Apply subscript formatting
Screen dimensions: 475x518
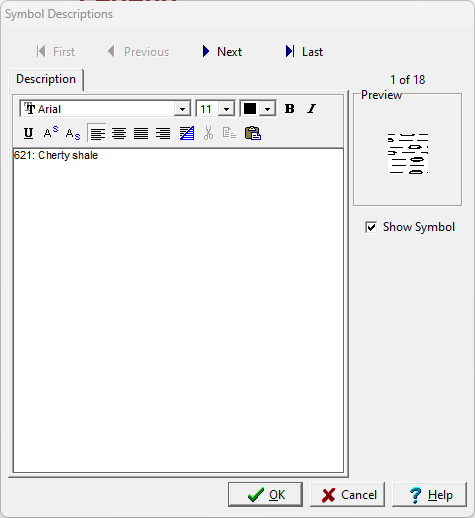click(73, 133)
